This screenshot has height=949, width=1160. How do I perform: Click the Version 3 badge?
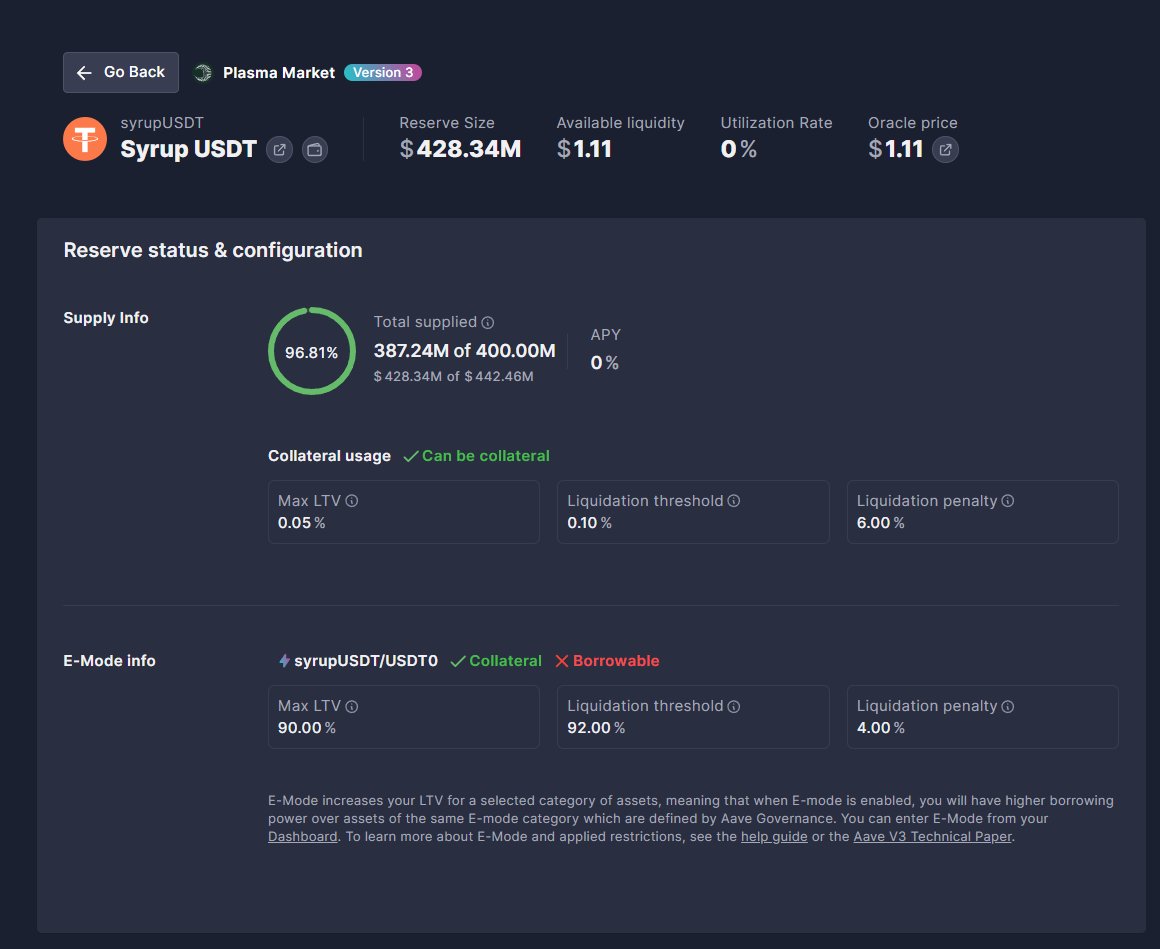click(x=383, y=72)
